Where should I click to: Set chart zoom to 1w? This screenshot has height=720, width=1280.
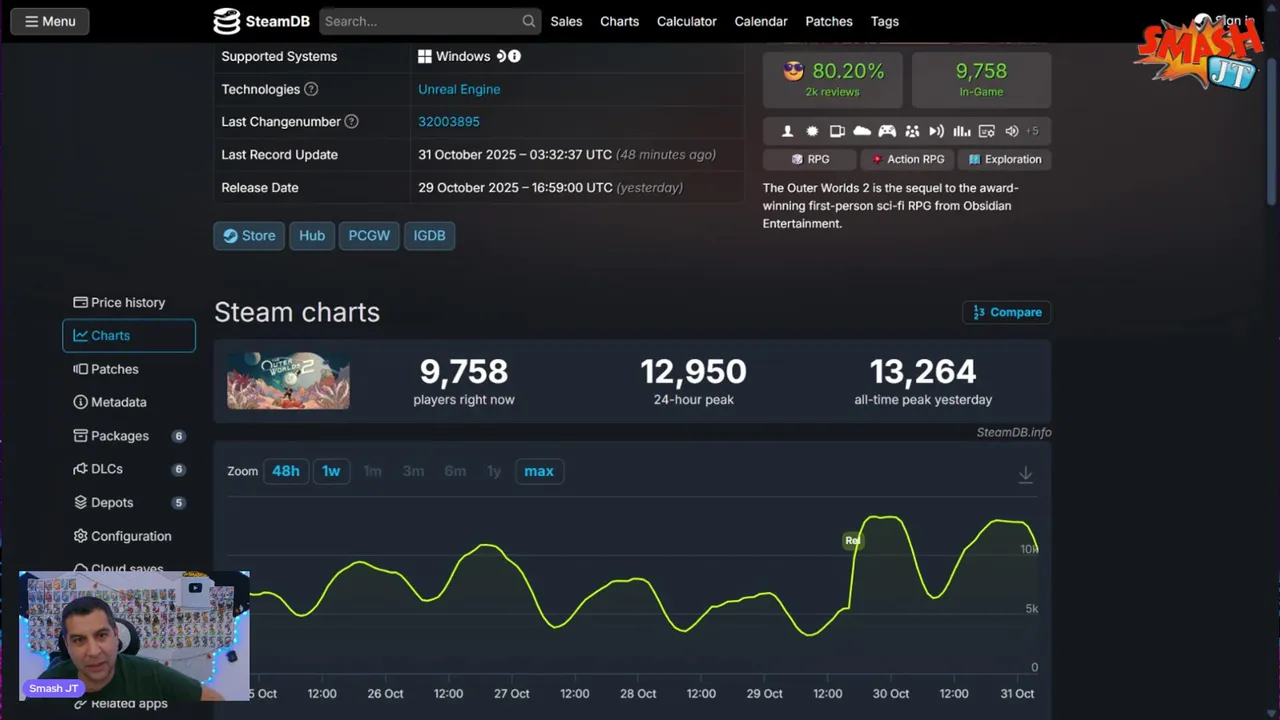point(331,471)
